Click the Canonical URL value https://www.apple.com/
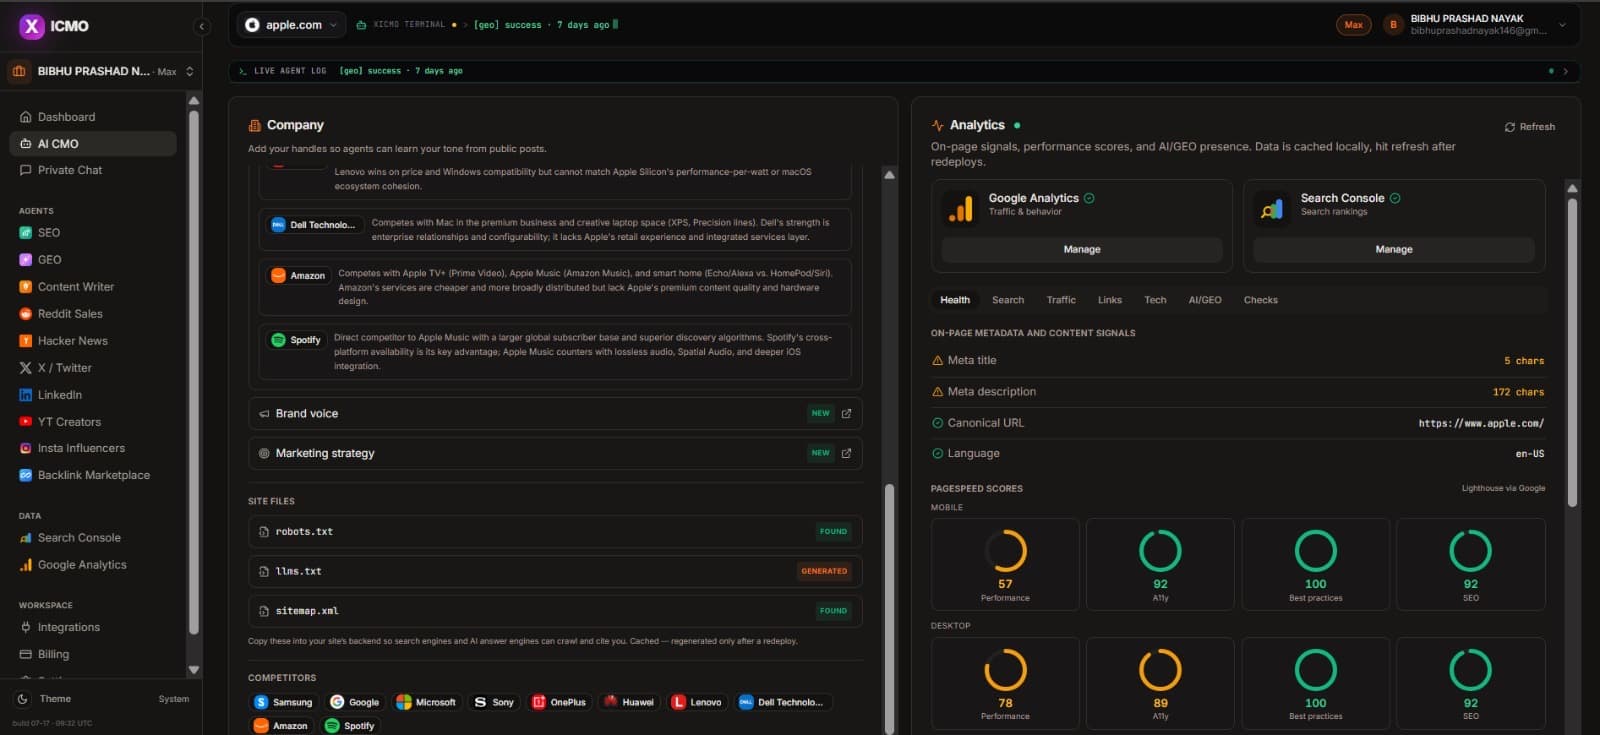This screenshot has height=735, width=1600. tap(1481, 424)
